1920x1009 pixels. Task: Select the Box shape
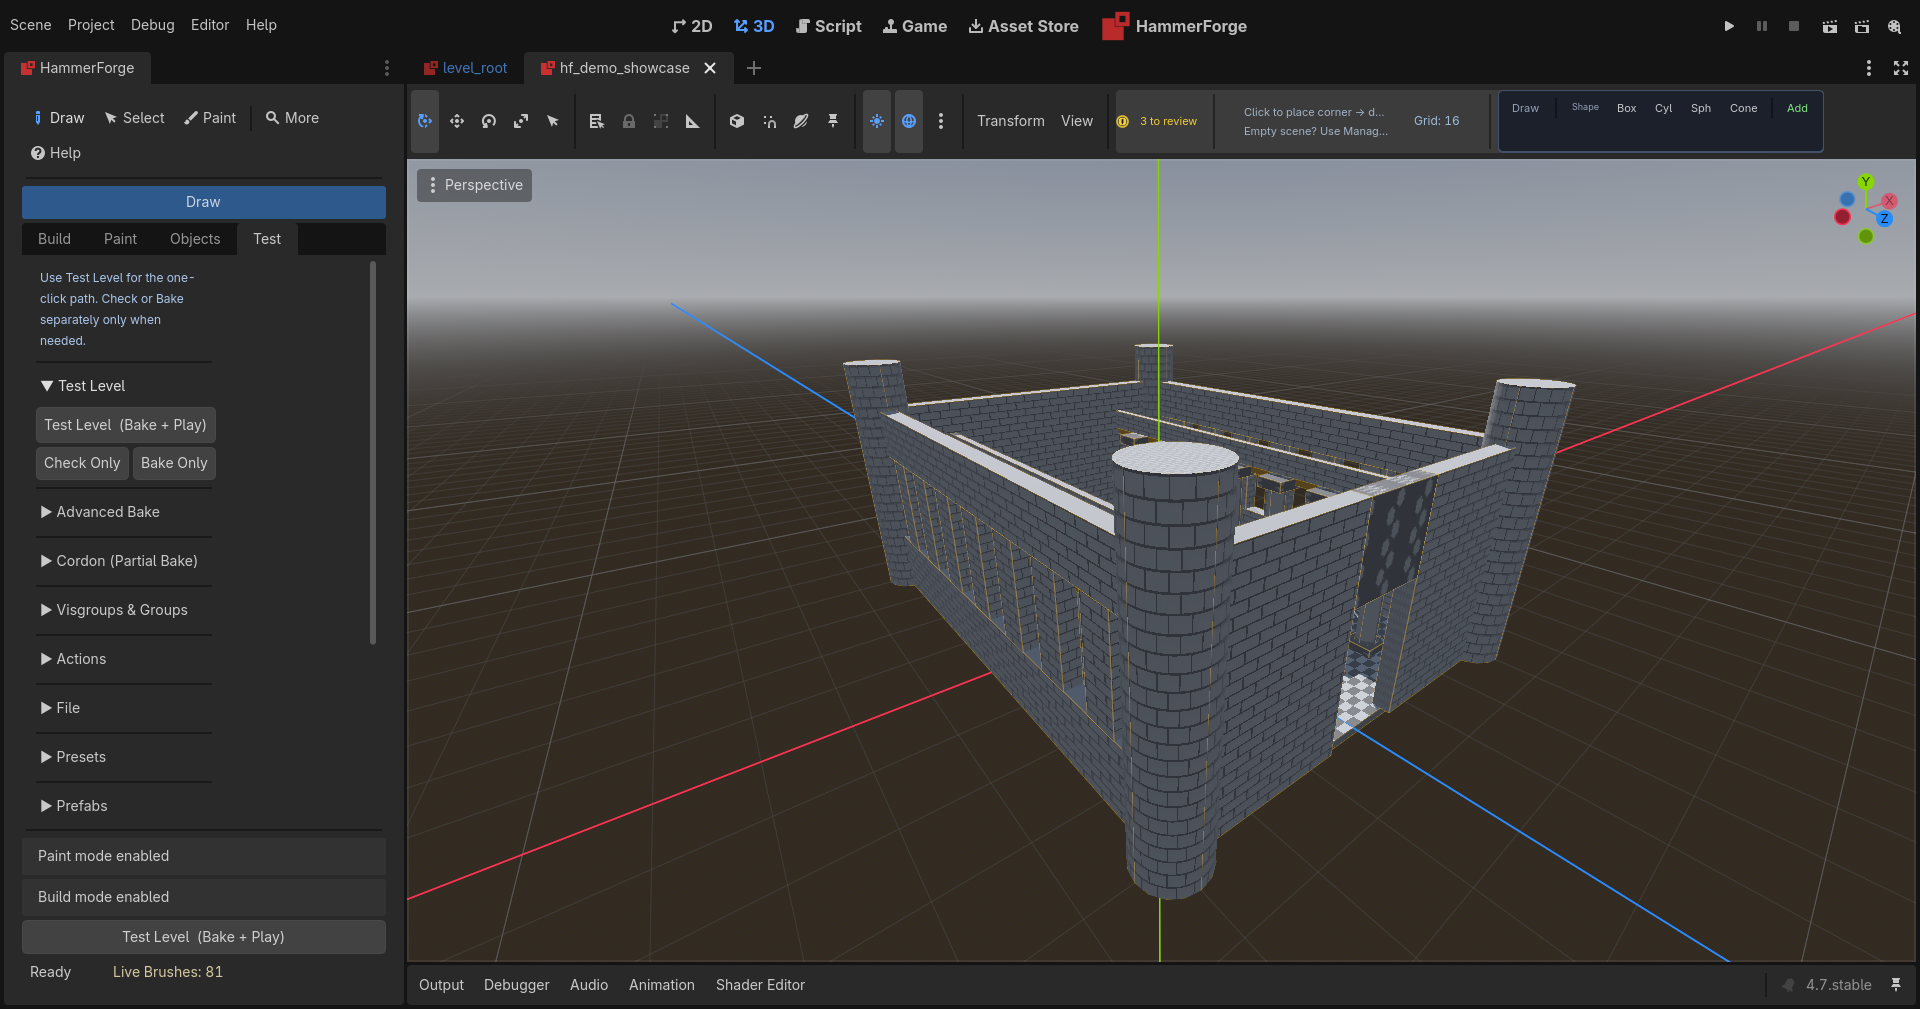(x=1627, y=108)
